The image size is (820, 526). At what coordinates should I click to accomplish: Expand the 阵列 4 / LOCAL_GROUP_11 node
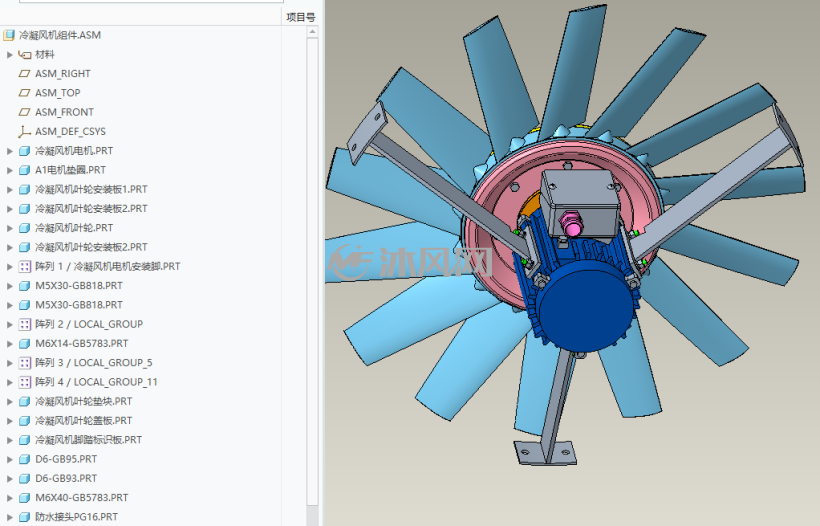(x=9, y=382)
